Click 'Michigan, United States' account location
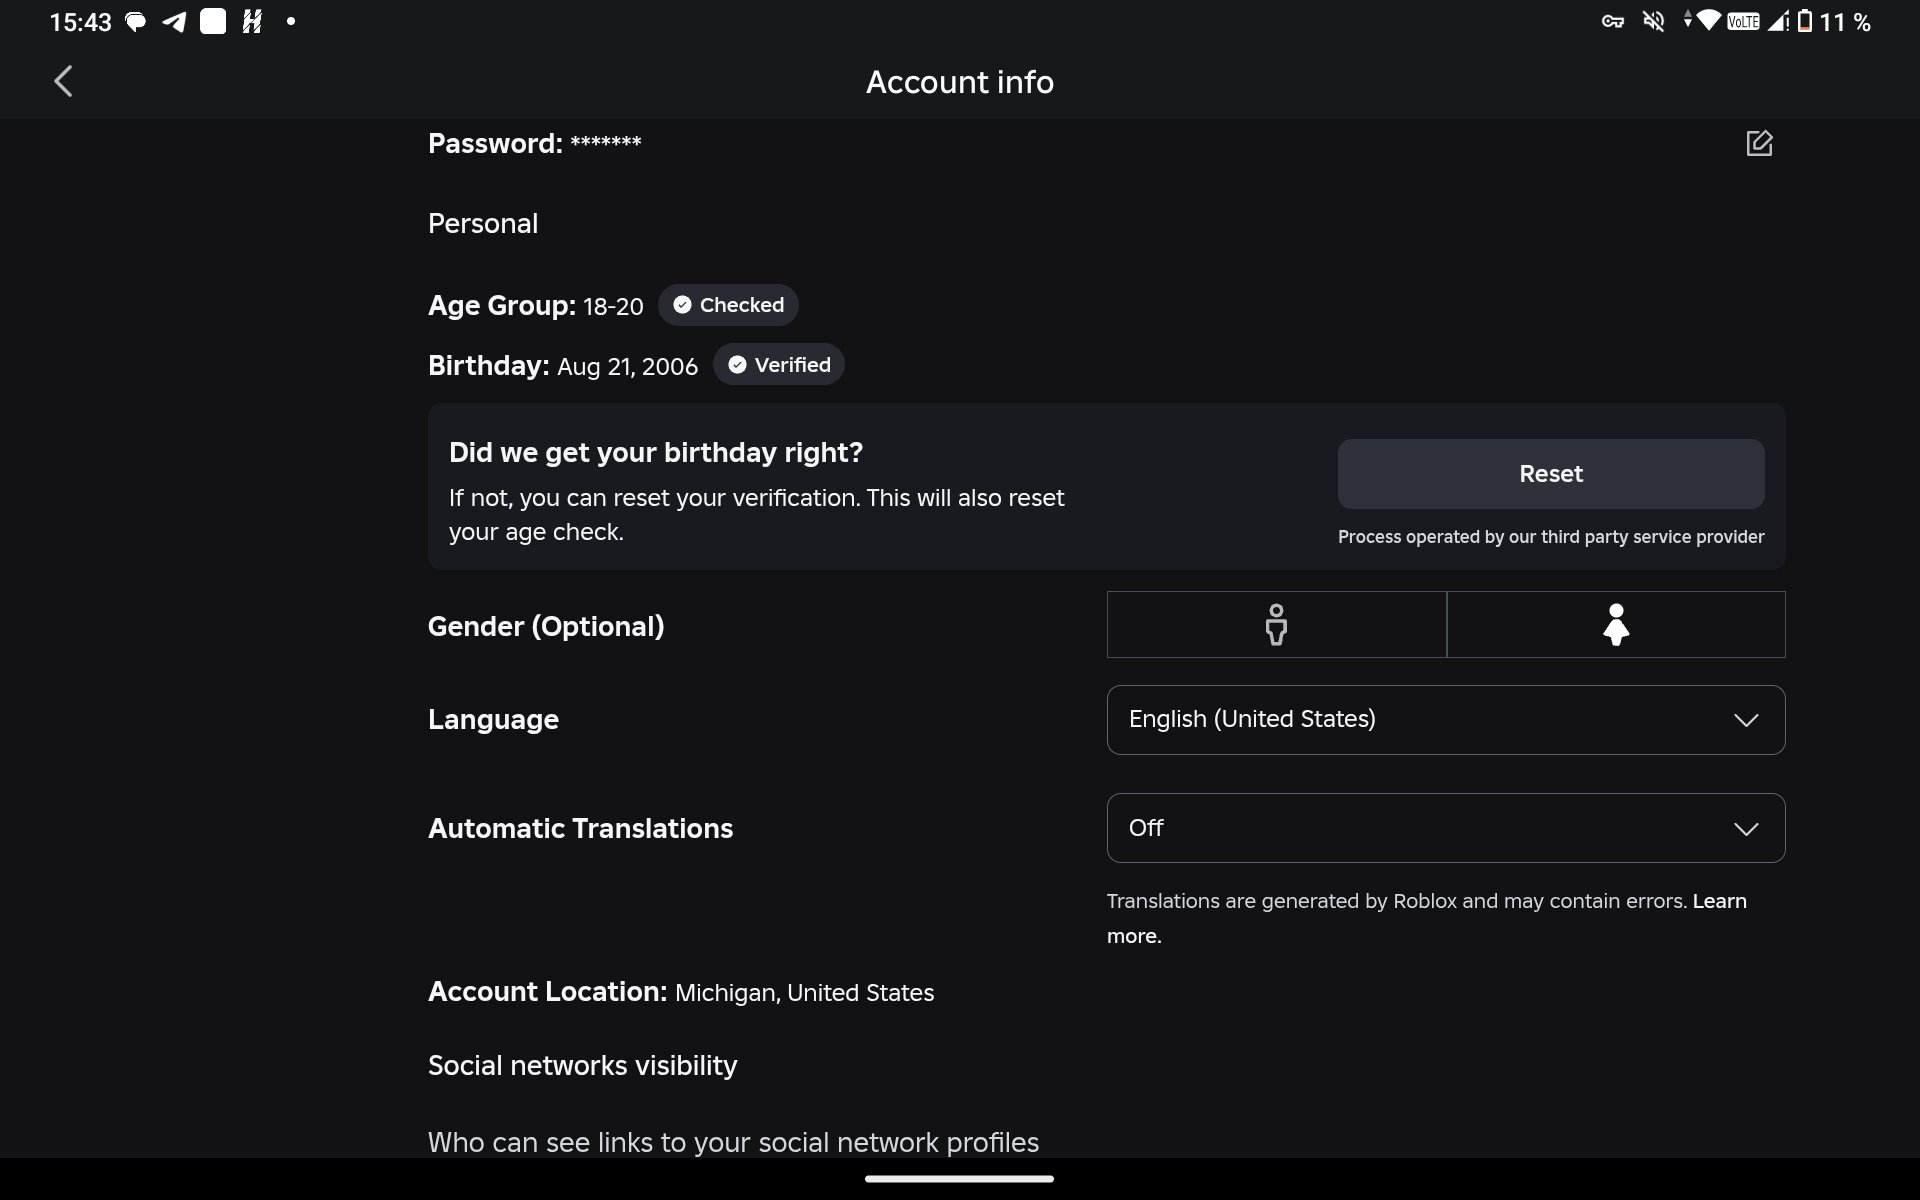1920x1200 pixels. coord(804,993)
